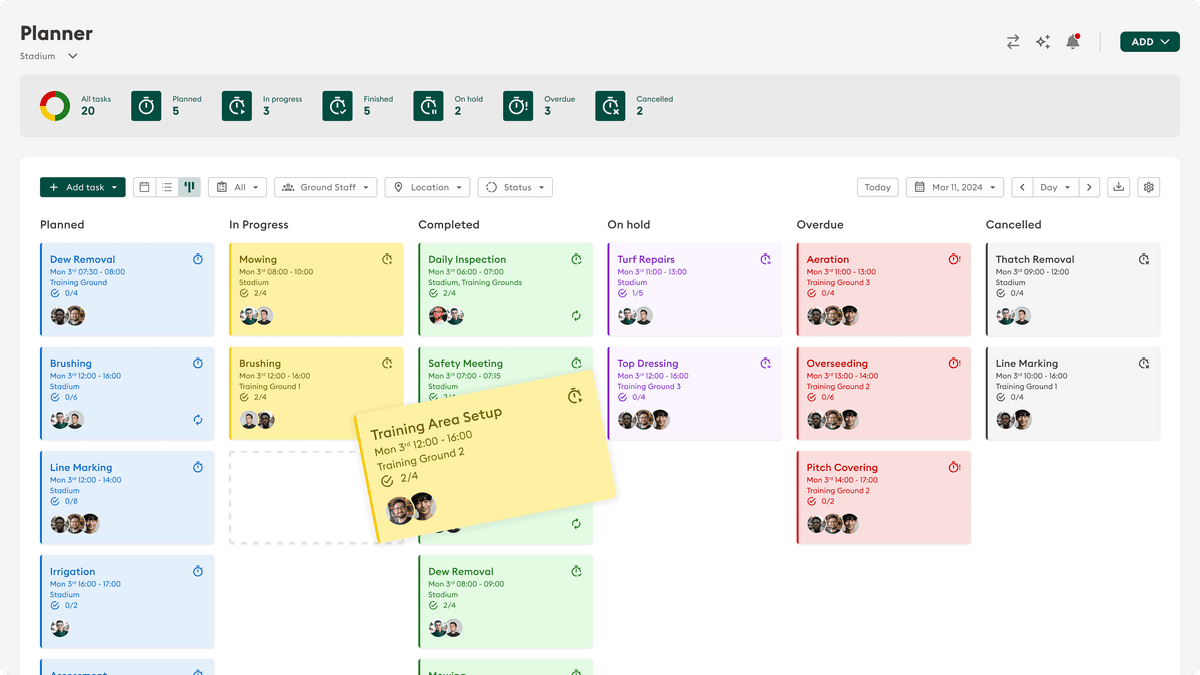1200x675 pixels.
Task: Open notifications via the bell icon
Action: pyautogui.click(x=1073, y=41)
